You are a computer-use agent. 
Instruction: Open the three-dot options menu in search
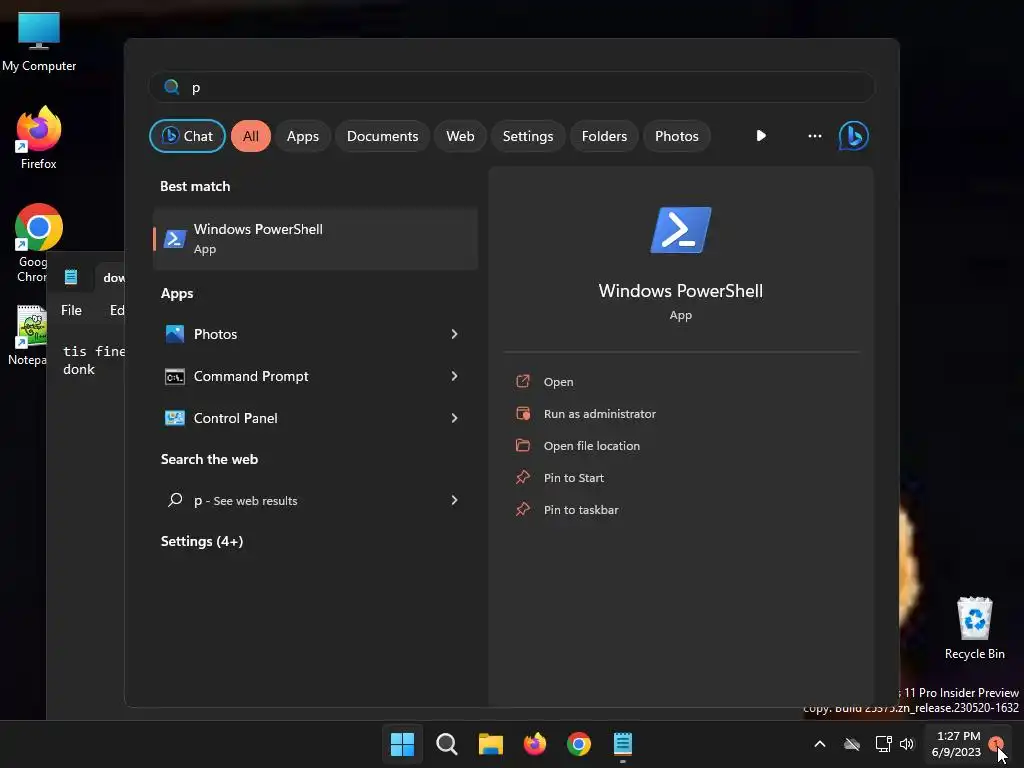(x=814, y=136)
